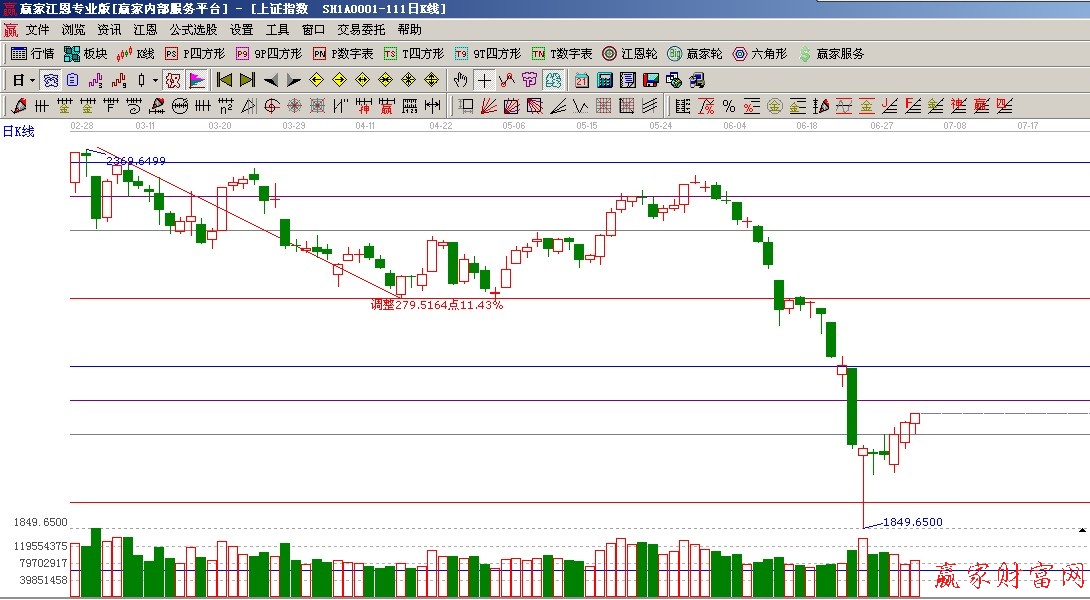This screenshot has height=600, width=1090.
Task: Select the percent sign drawing tool
Action: pos(728,106)
